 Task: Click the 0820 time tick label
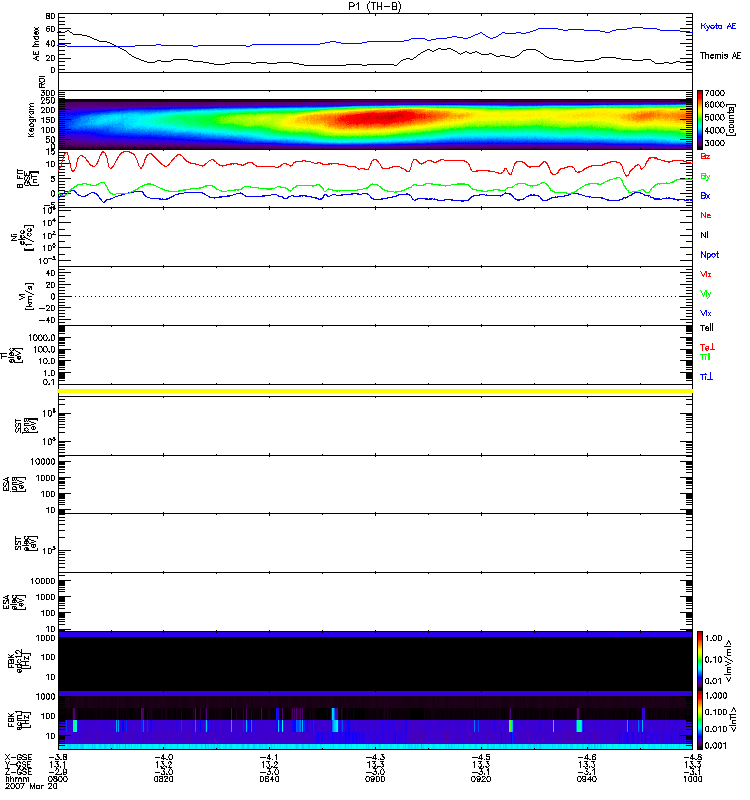[x=163, y=779]
